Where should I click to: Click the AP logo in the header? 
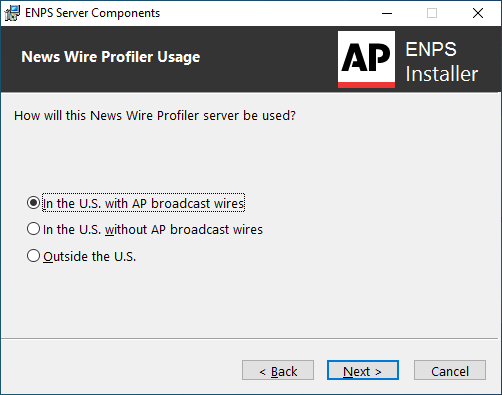(x=366, y=59)
